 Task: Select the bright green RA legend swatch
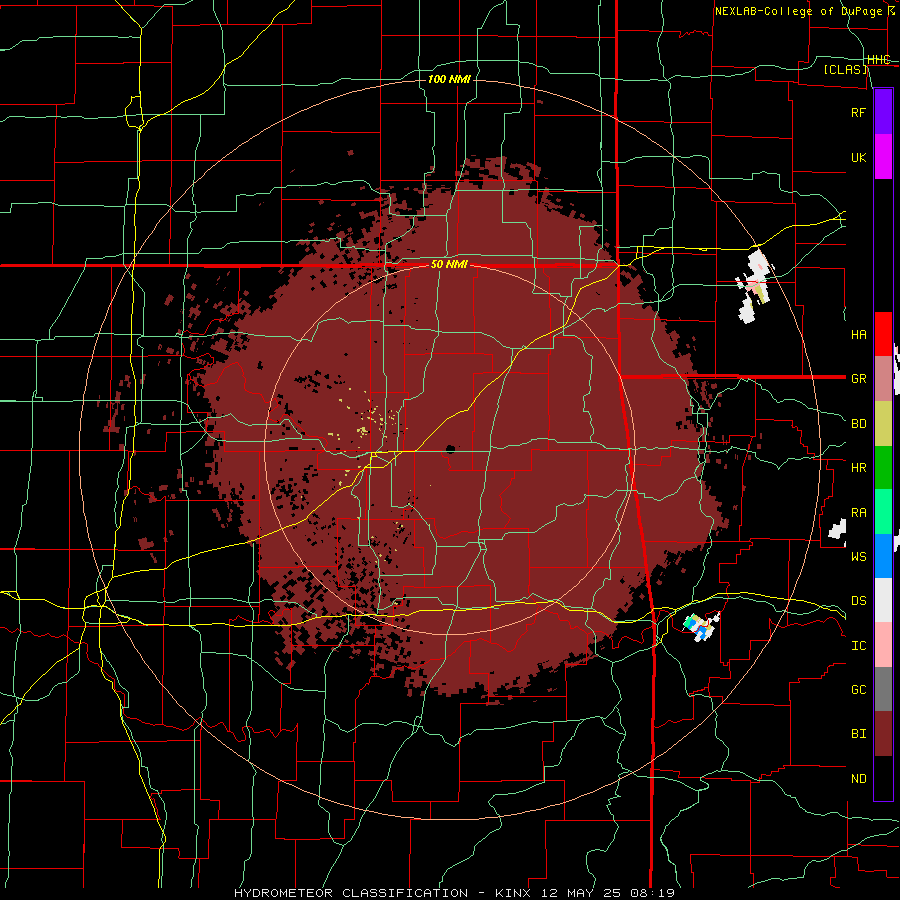(x=883, y=511)
